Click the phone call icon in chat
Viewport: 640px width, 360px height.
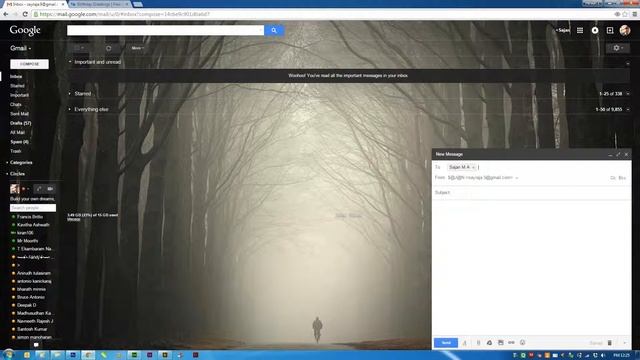pos(39,189)
